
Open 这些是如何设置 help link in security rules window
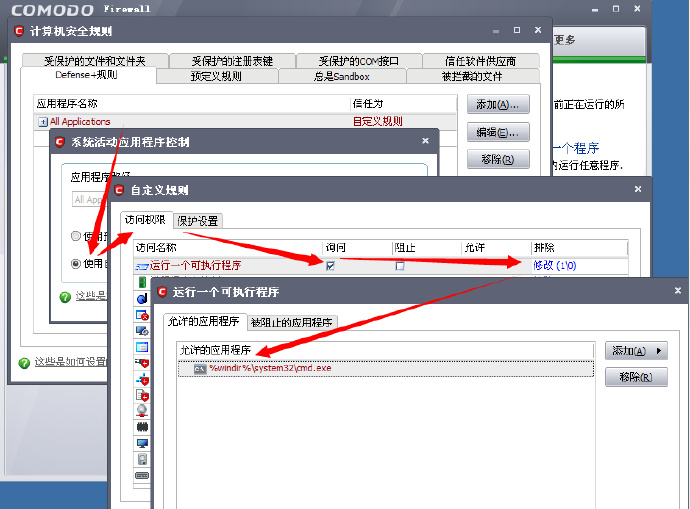click(x=71, y=362)
